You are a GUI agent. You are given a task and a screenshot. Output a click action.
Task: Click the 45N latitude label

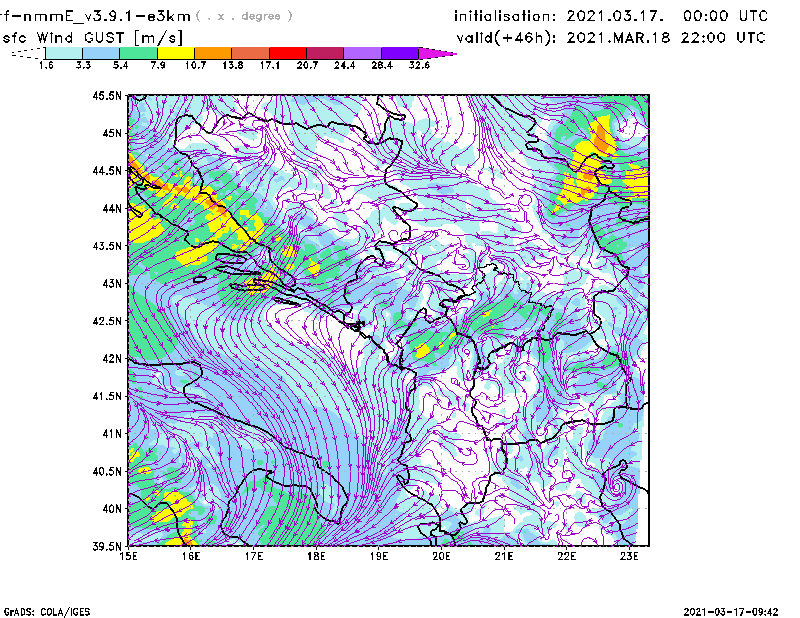click(112, 133)
